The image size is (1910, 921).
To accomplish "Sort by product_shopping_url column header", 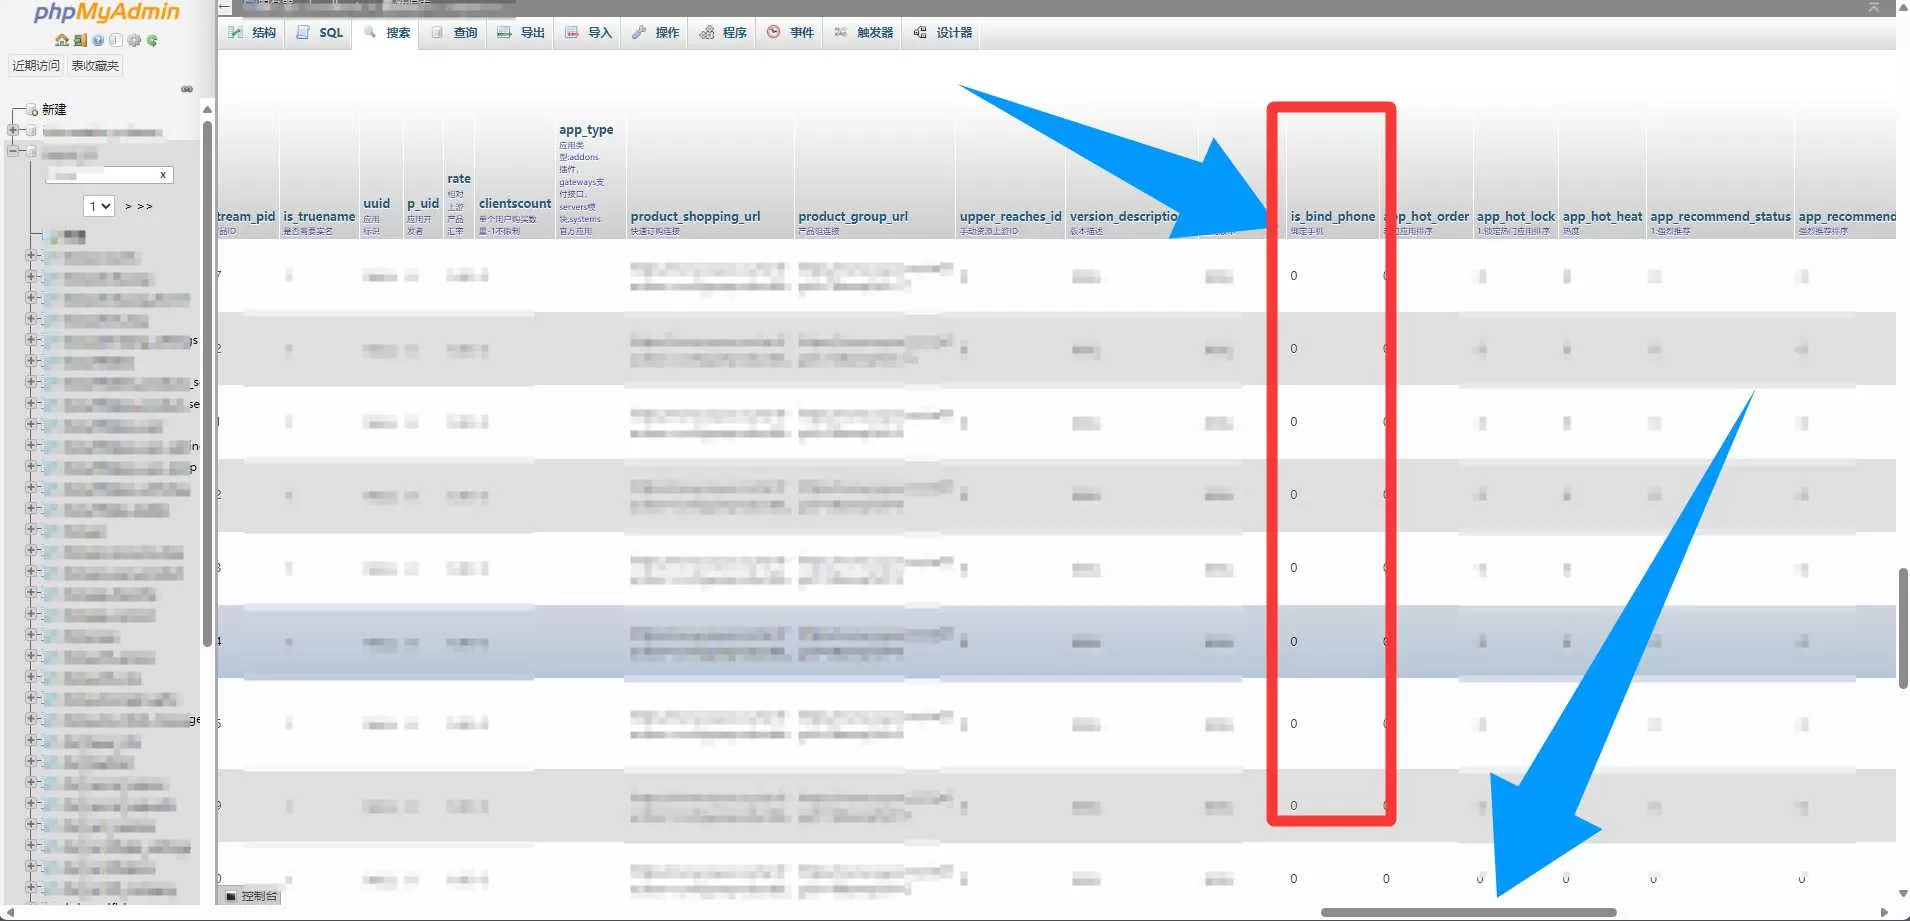I will tap(695, 216).
